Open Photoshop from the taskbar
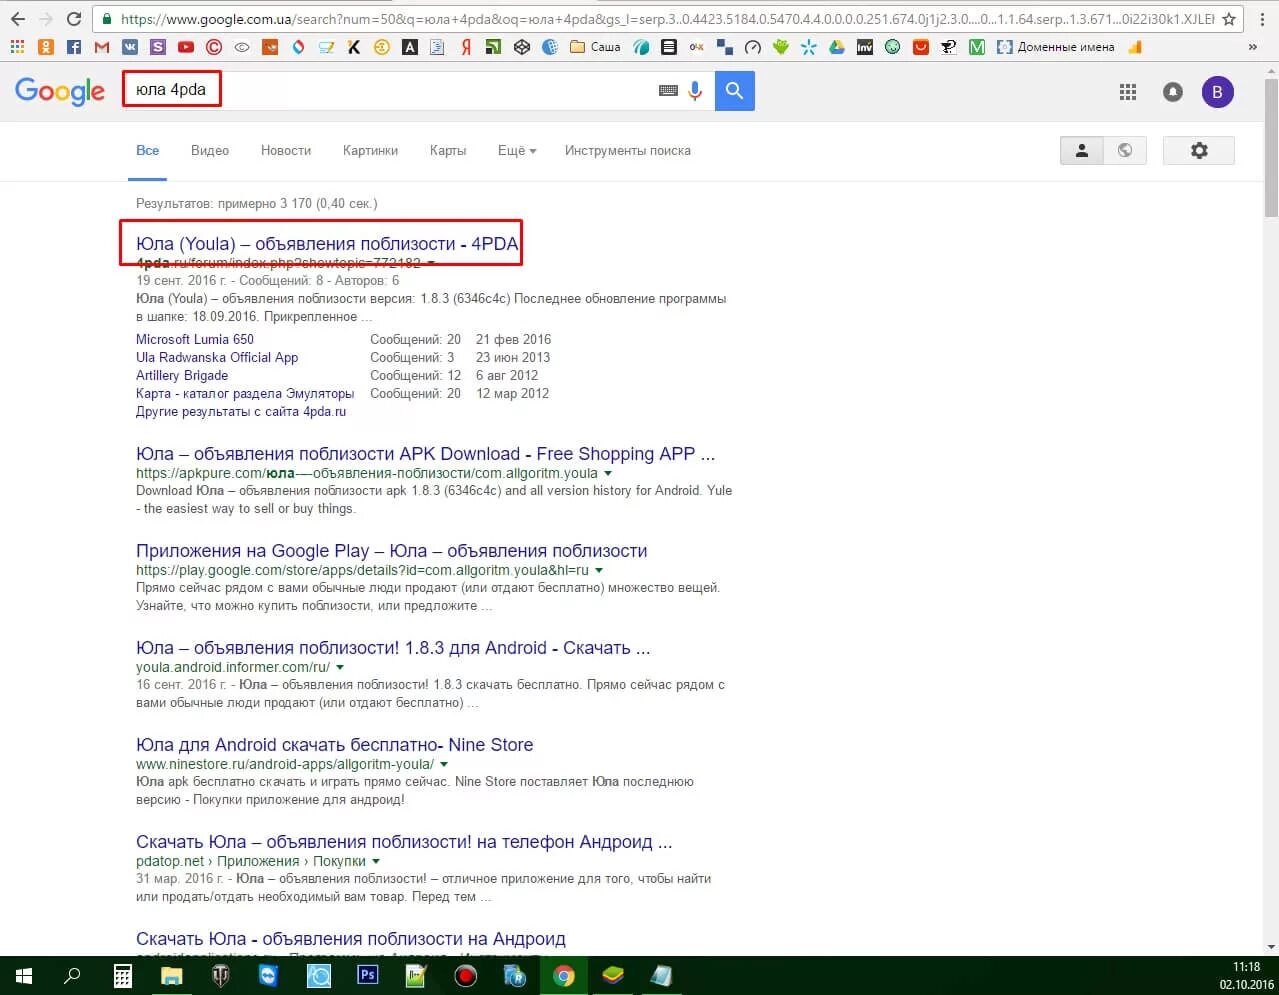The image size is (1279, 995). point(368,976)
